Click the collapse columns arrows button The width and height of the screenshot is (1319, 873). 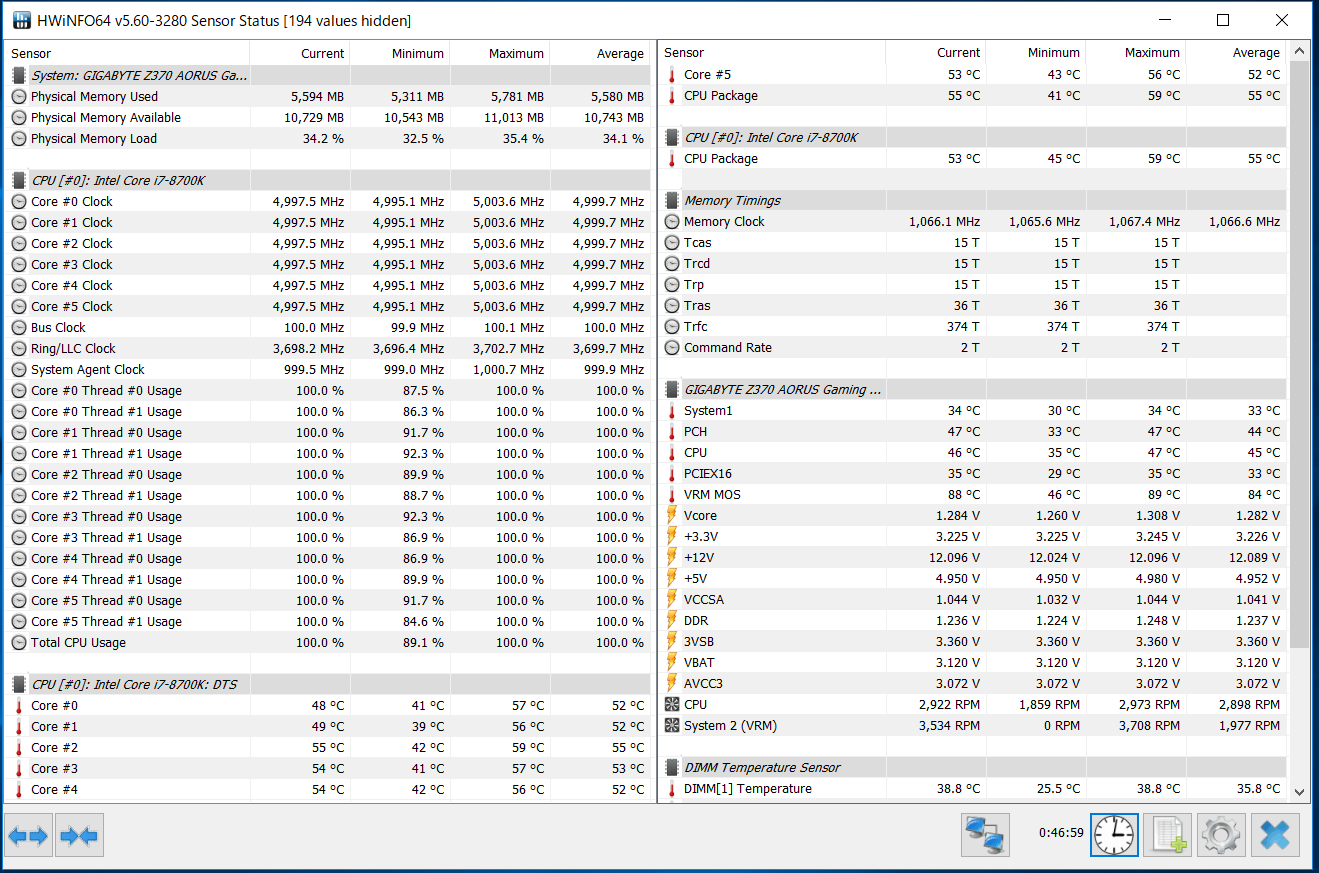pyautogui.click(x=79, y=835)
